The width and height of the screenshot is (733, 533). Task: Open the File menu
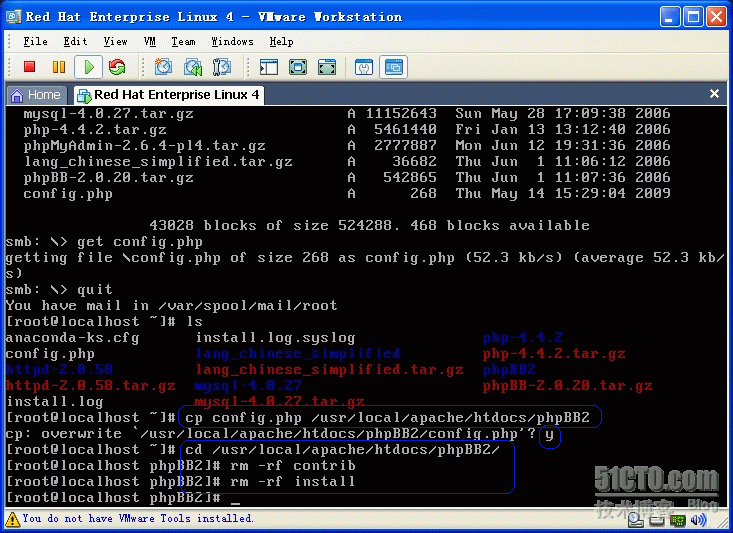point(35,42)
